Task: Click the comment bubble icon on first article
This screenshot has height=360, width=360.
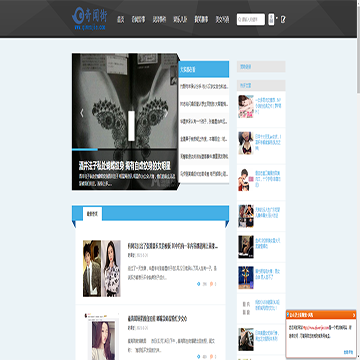Action: pyautogui.click(x=212, y=284)
